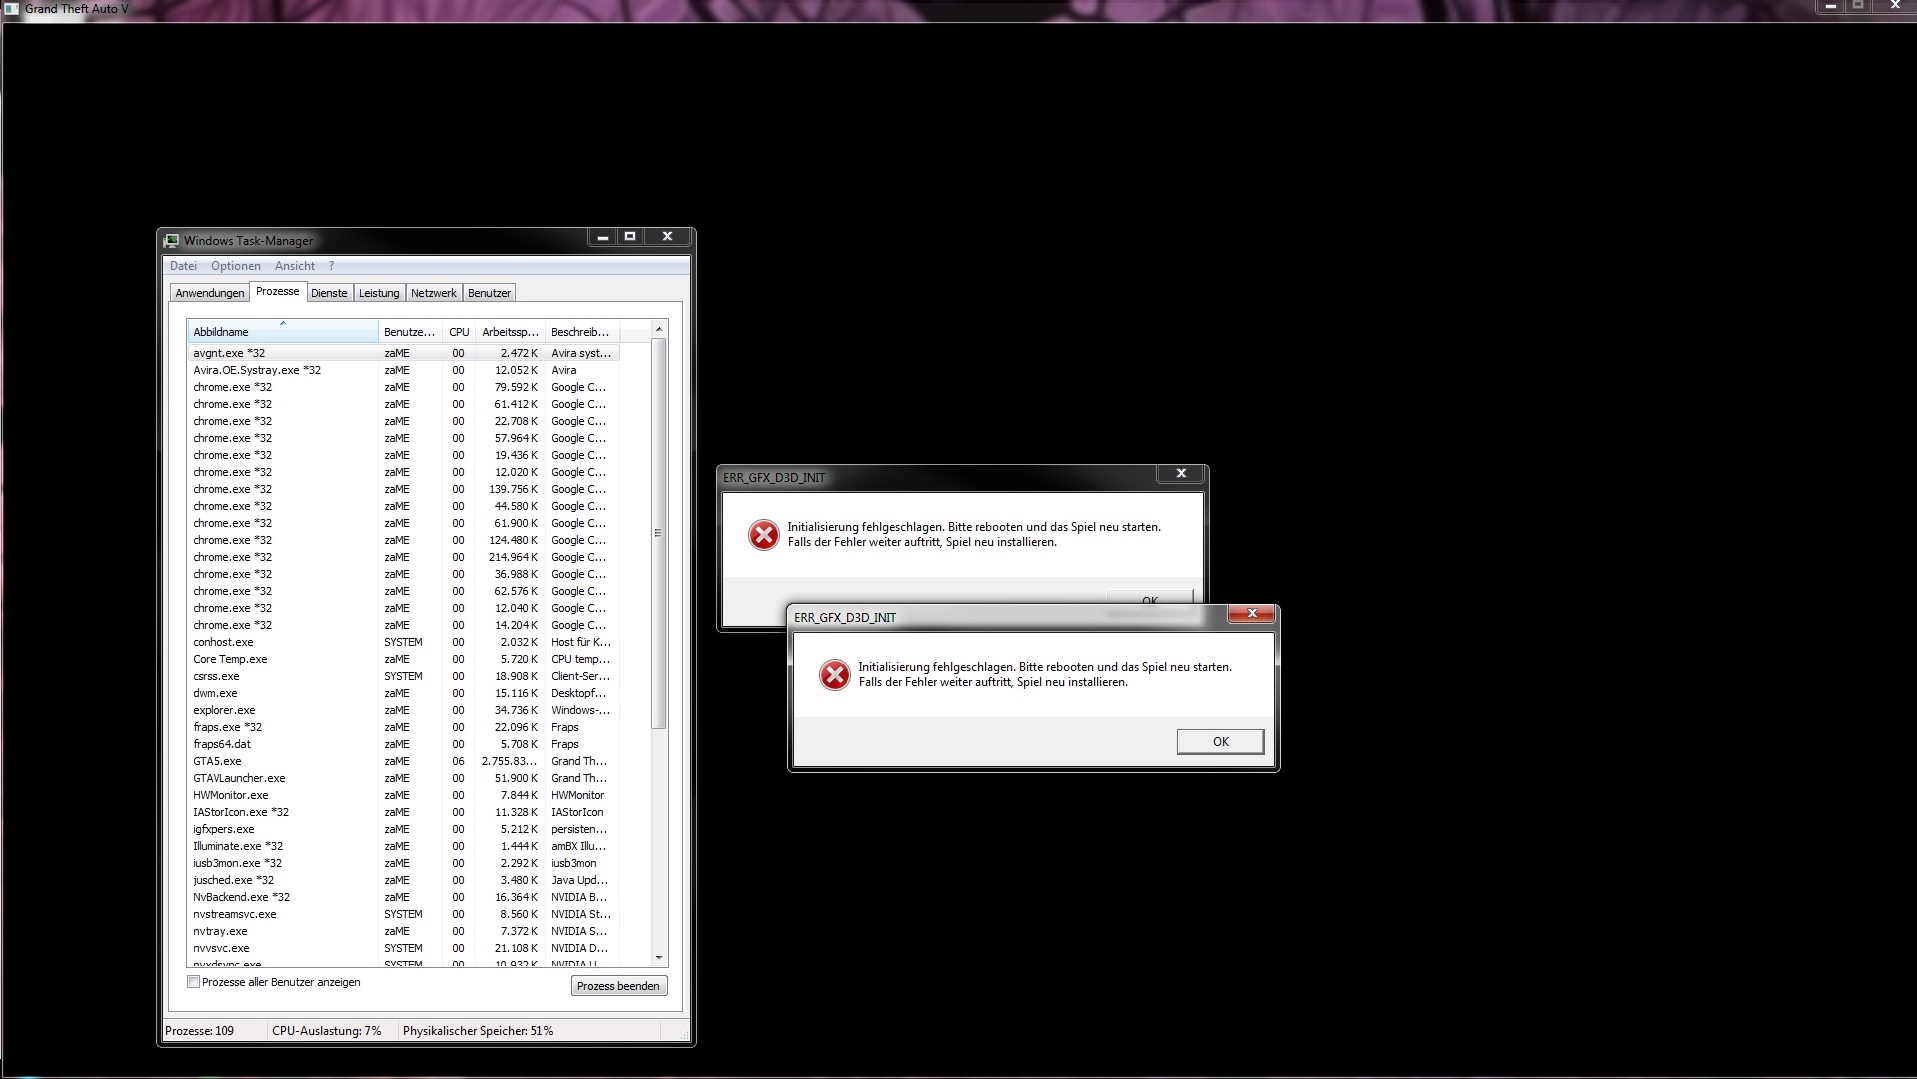
Task: Select chrome.exe row using 139.756 K
Action: coord(403,489)
